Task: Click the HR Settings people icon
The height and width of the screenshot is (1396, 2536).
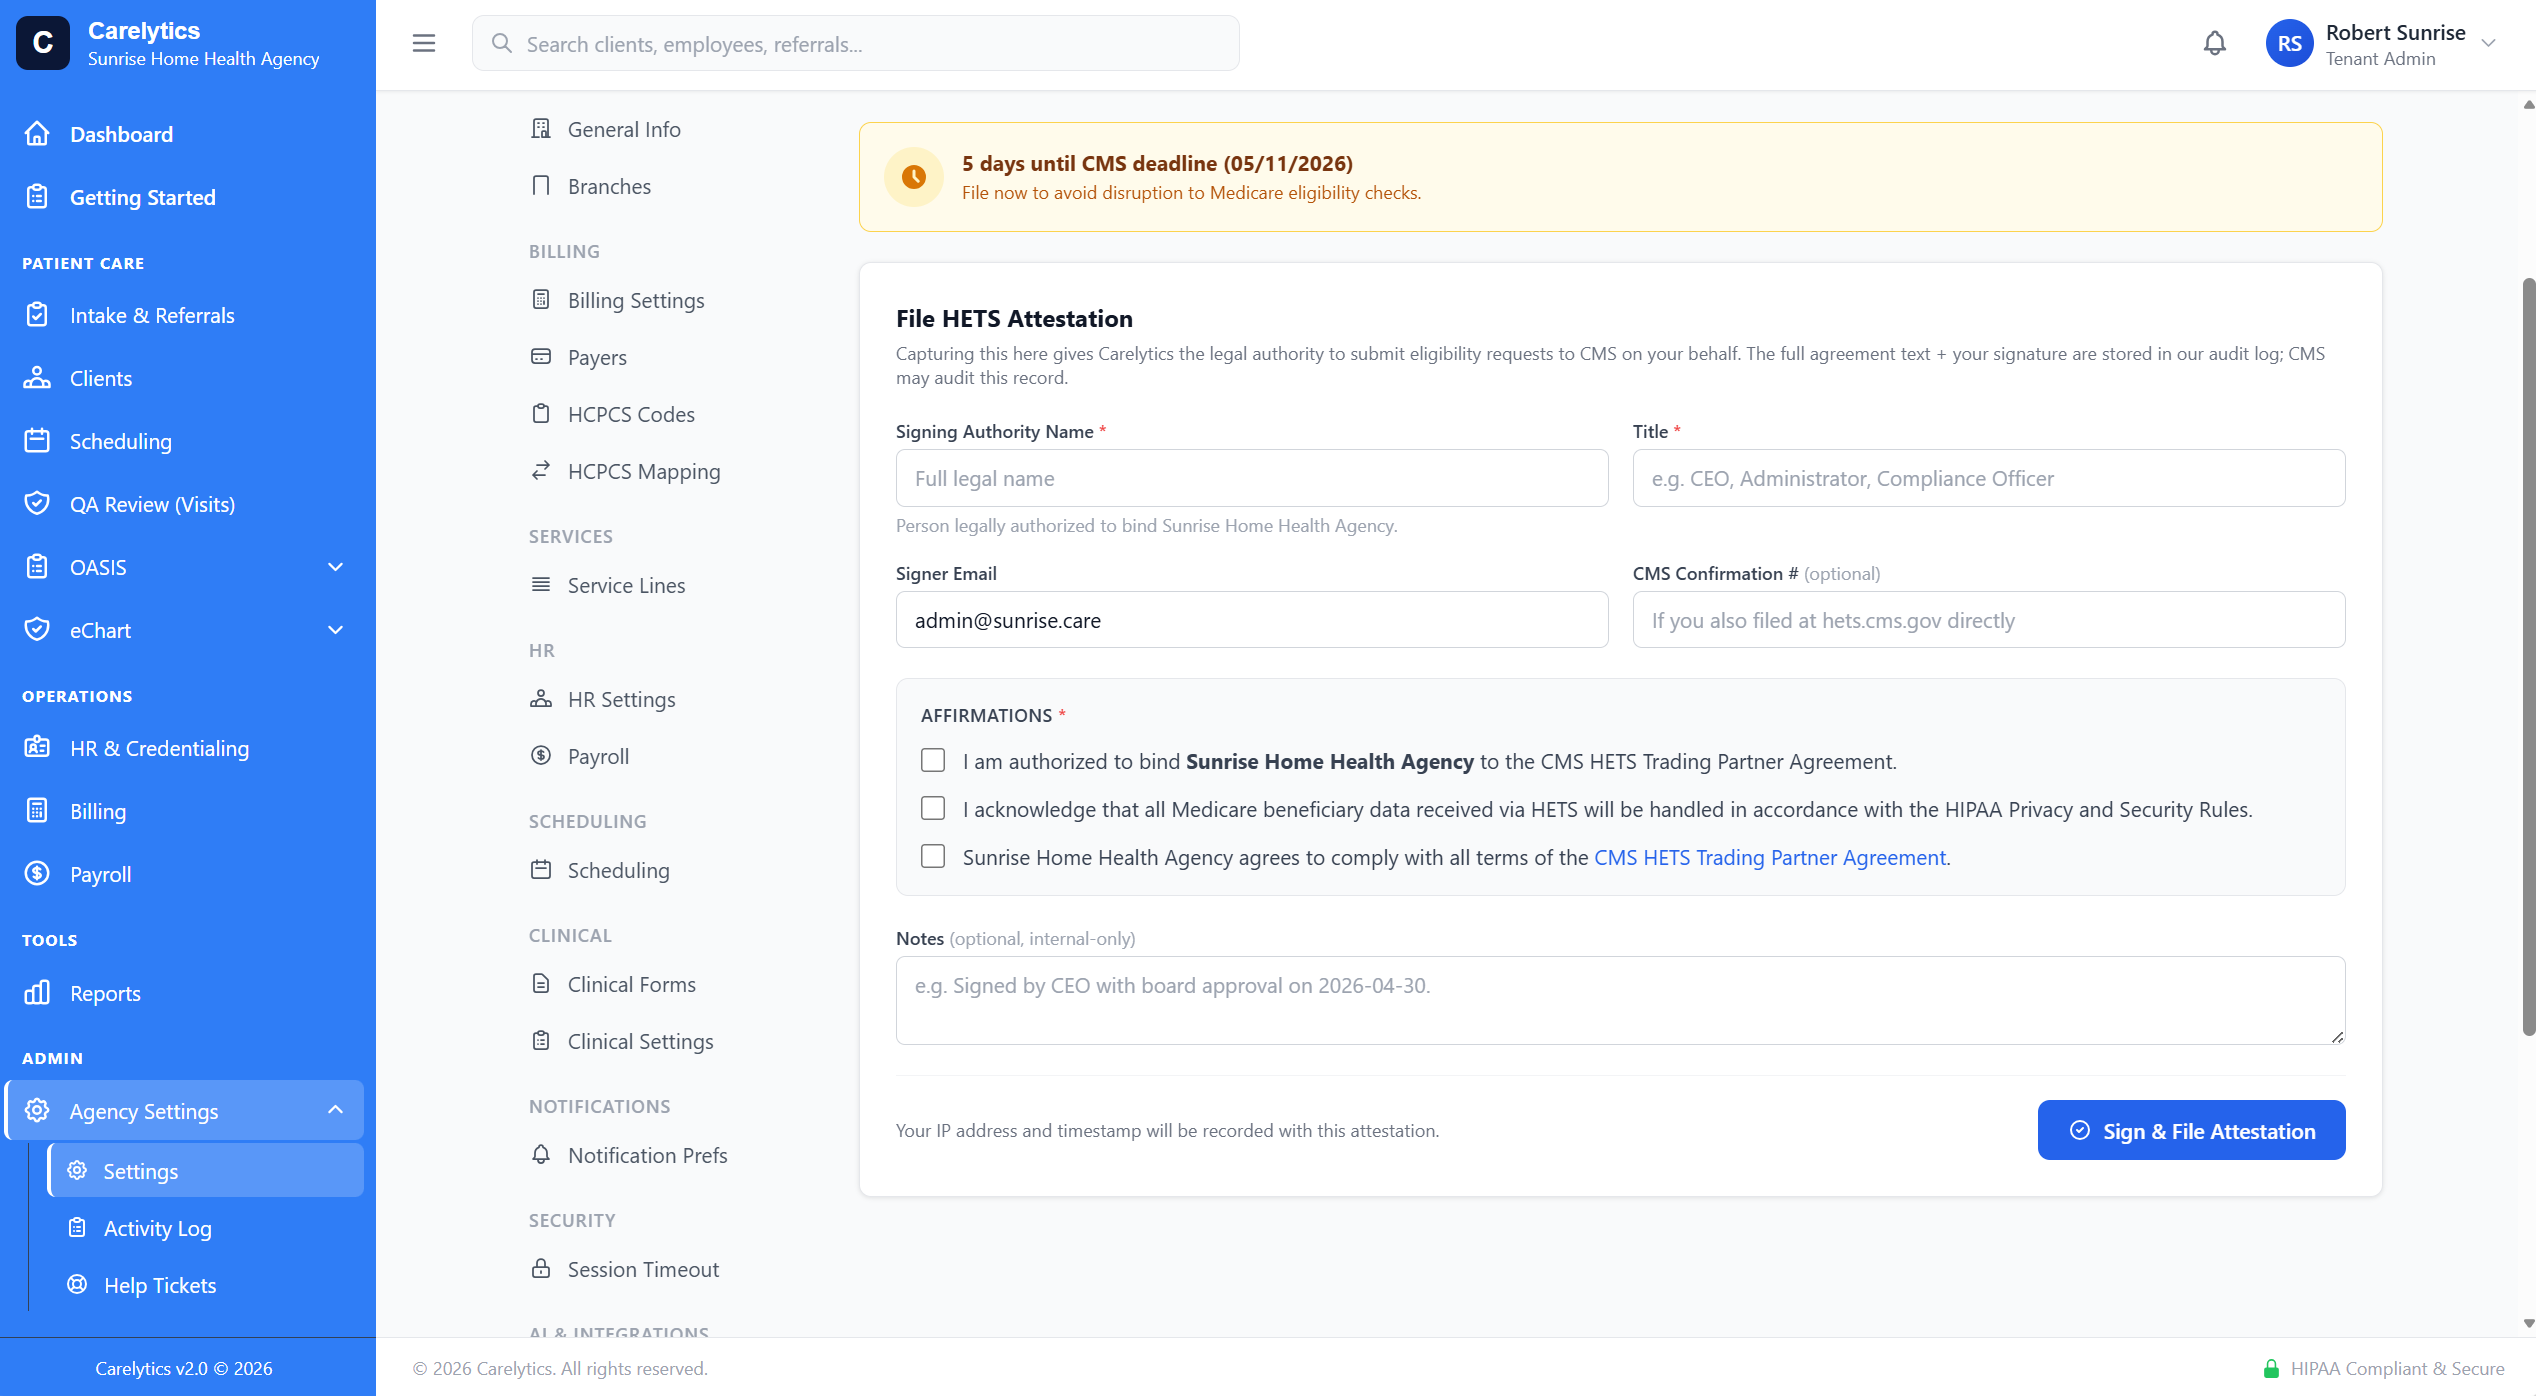Action: (541, 698)
